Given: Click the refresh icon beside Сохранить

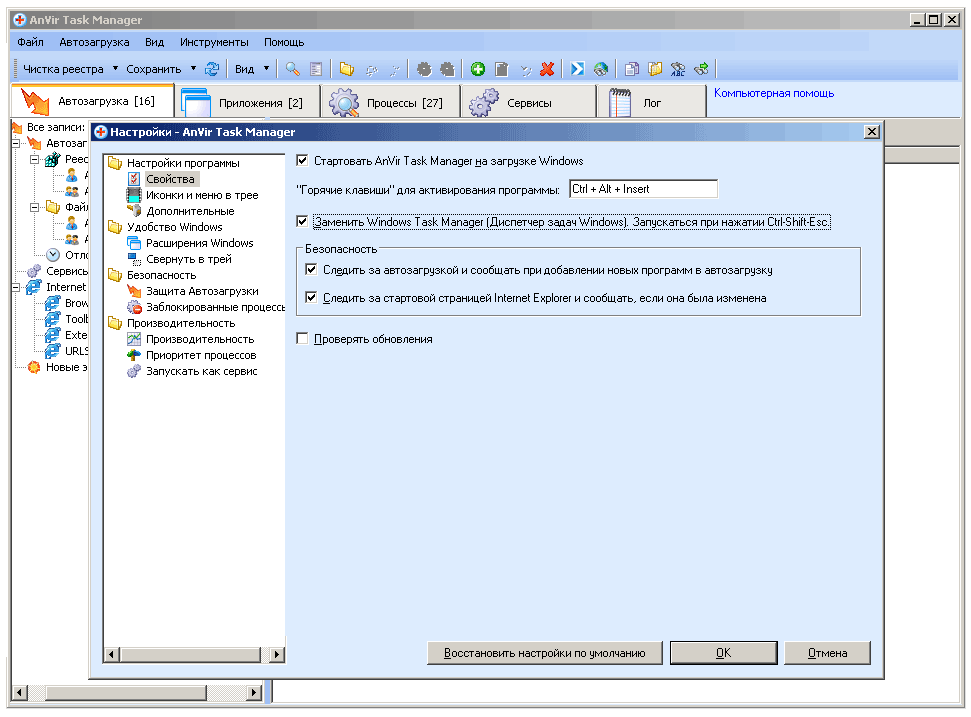Looking at the screenshot, I should pyautogui.click(x=212, y=69).
